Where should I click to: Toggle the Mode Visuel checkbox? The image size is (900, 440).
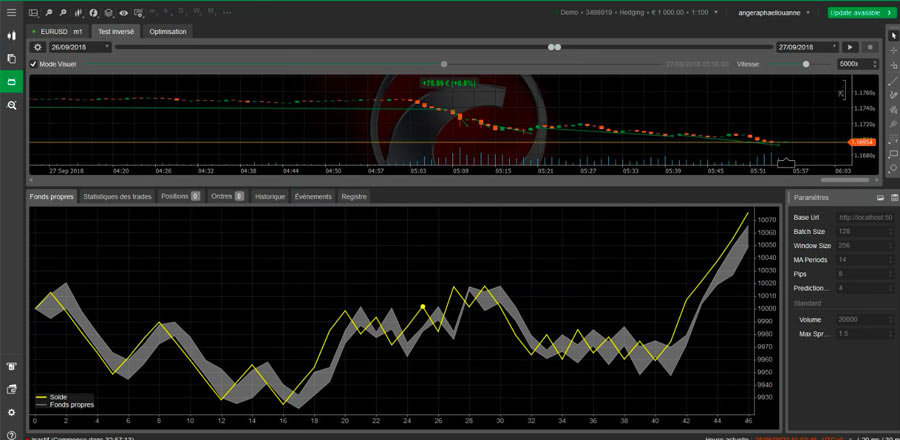pos(34,64)
